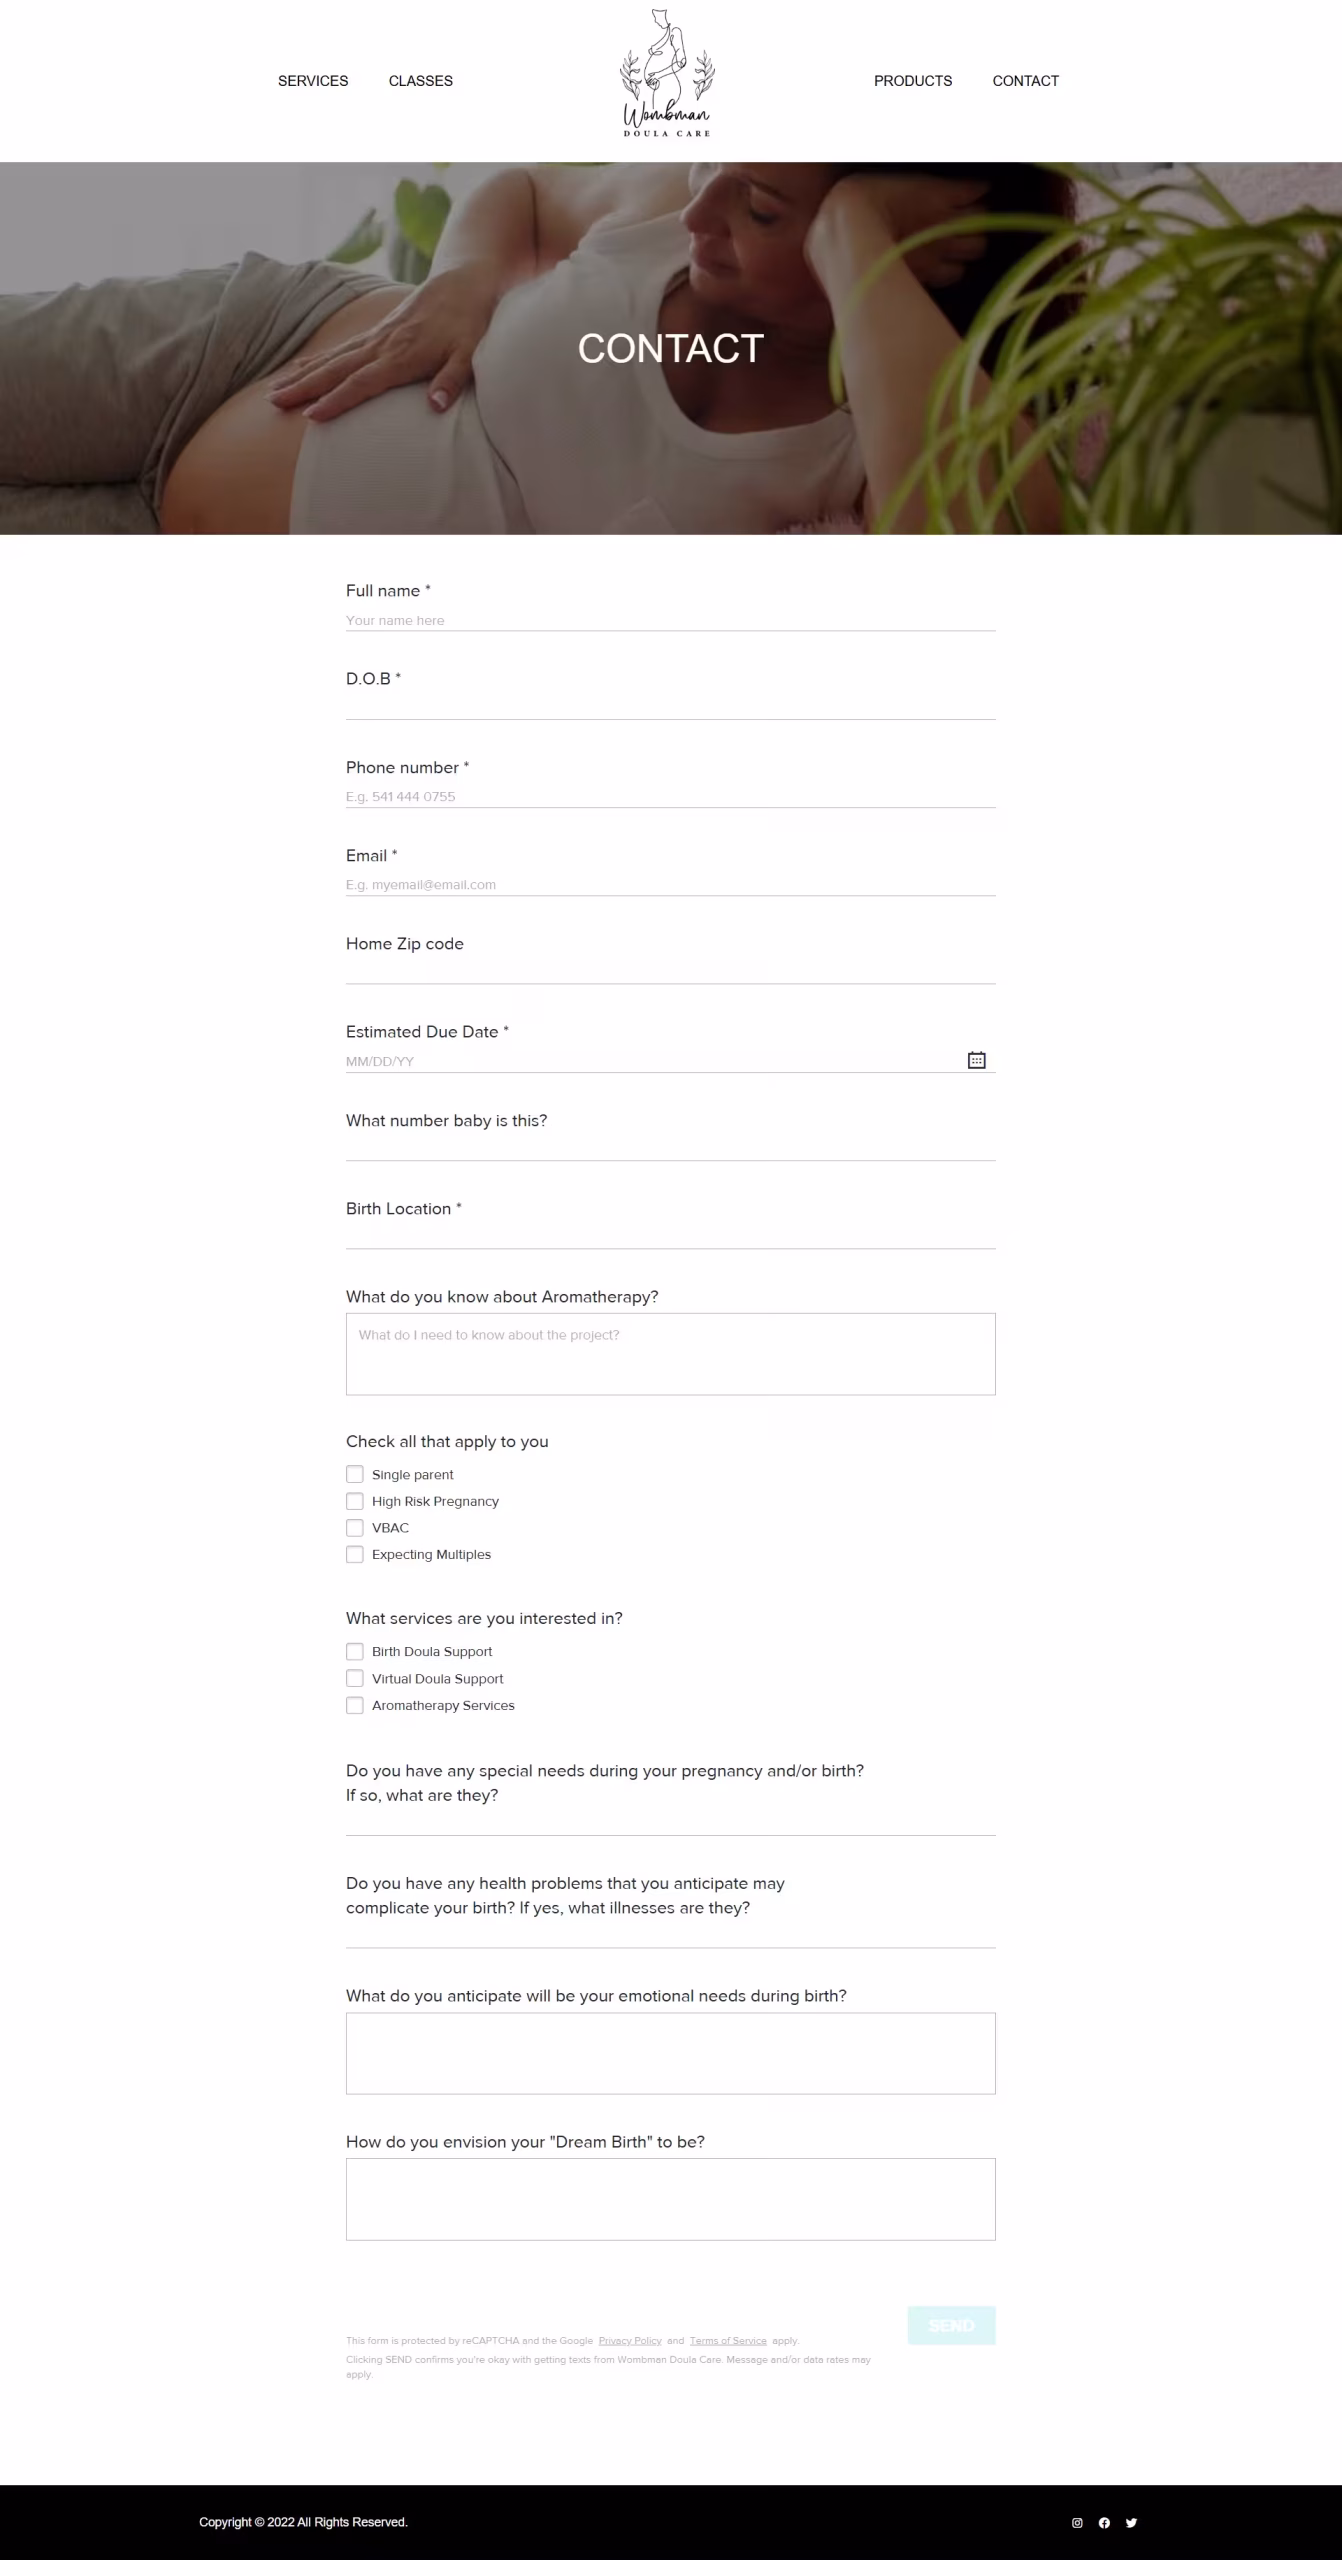Enable the VBAC checkbox
The image size is (1342, 2560).
[355, 1528]
